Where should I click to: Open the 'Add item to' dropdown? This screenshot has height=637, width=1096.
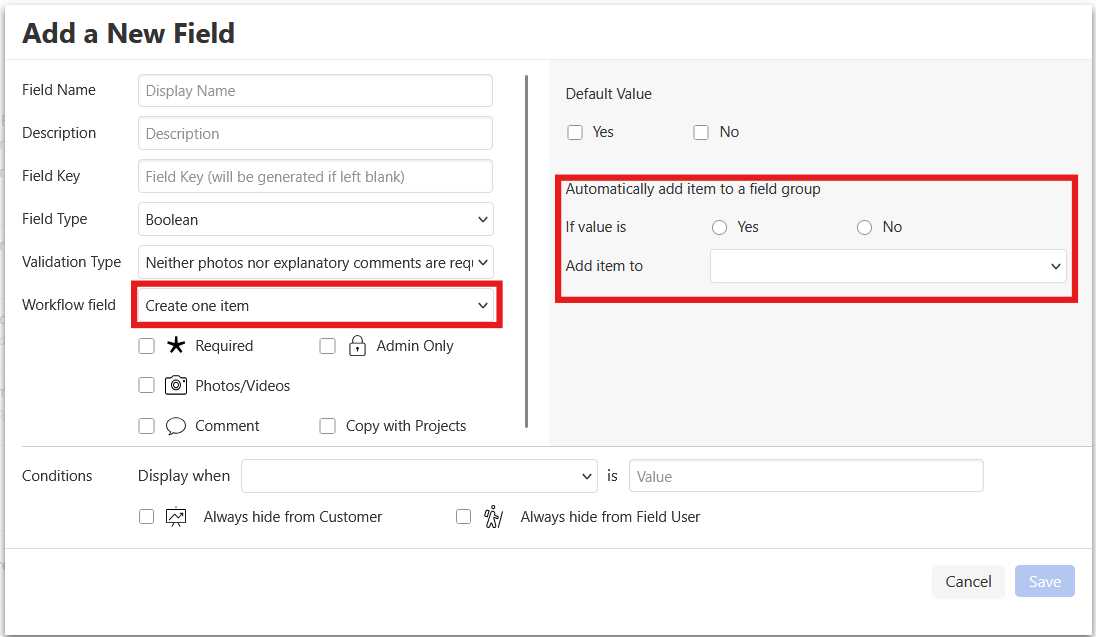tap(888, 266)
